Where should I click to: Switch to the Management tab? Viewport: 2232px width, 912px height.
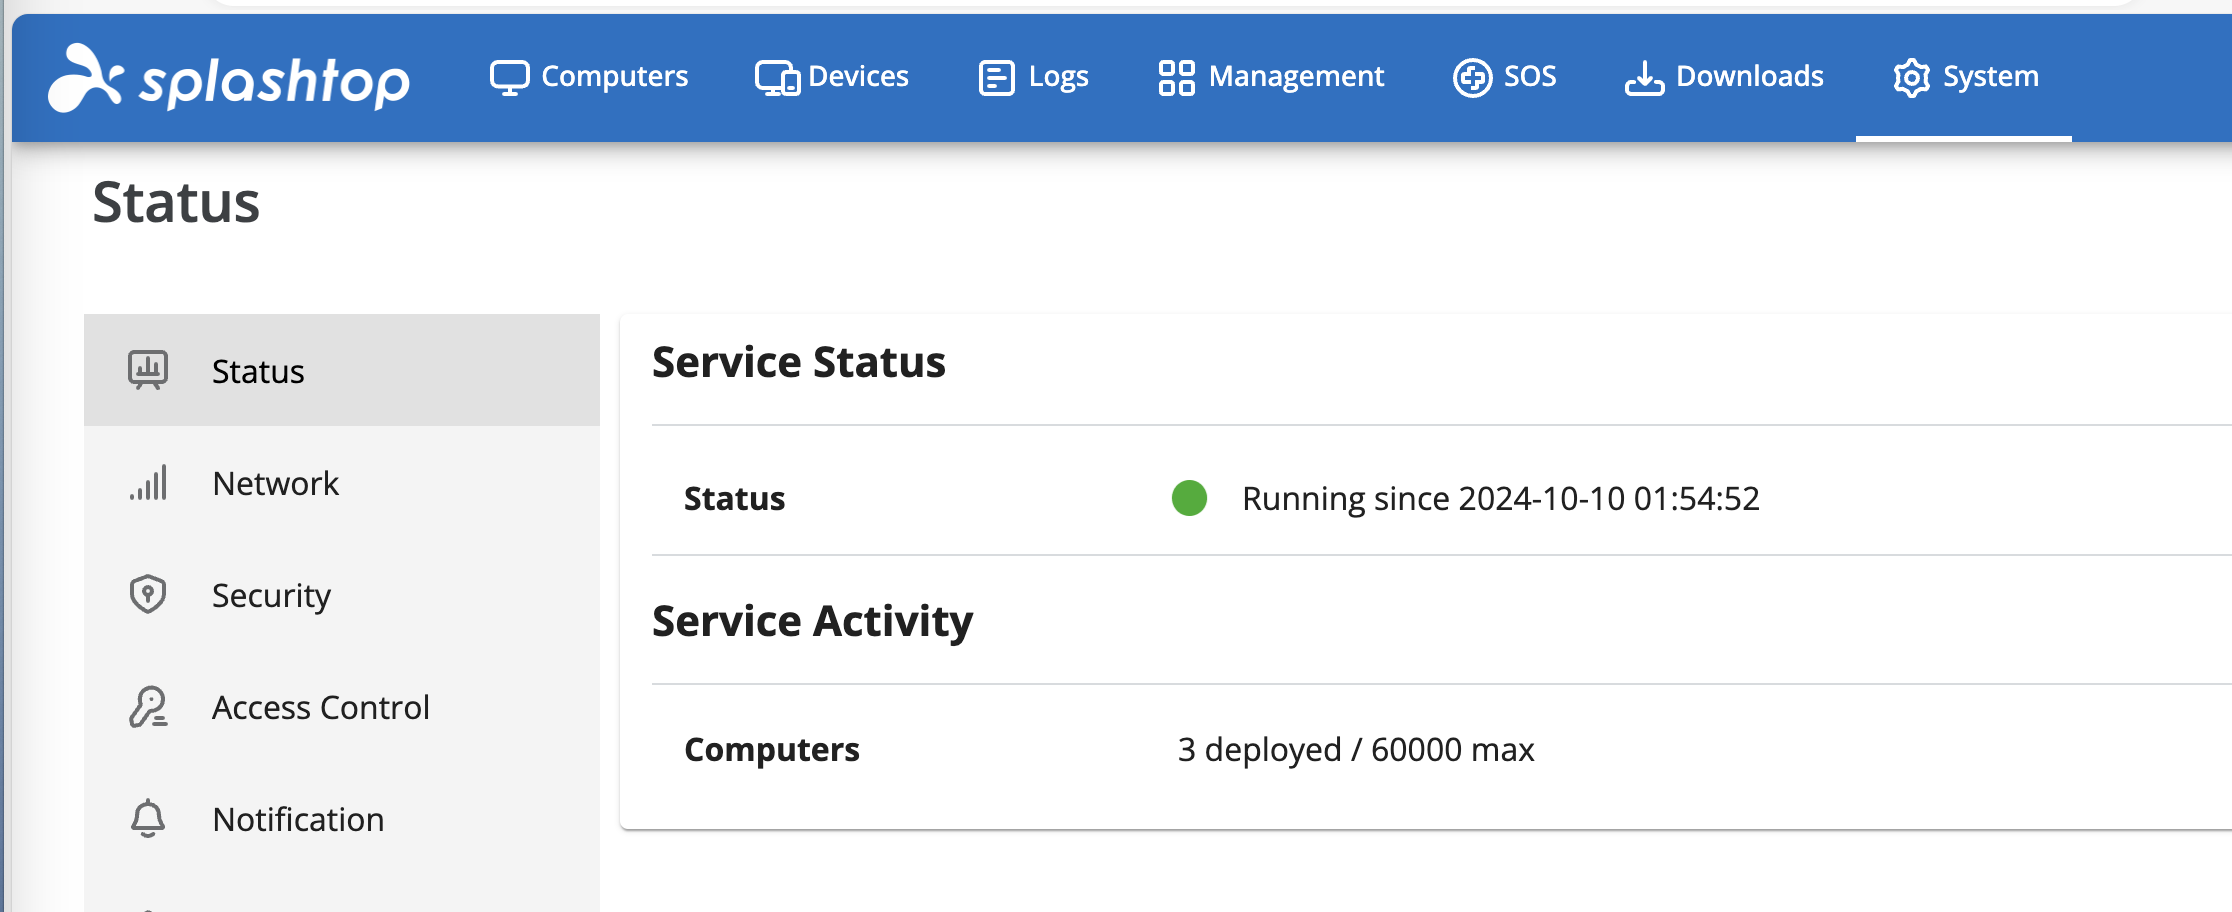(1271, 77)
